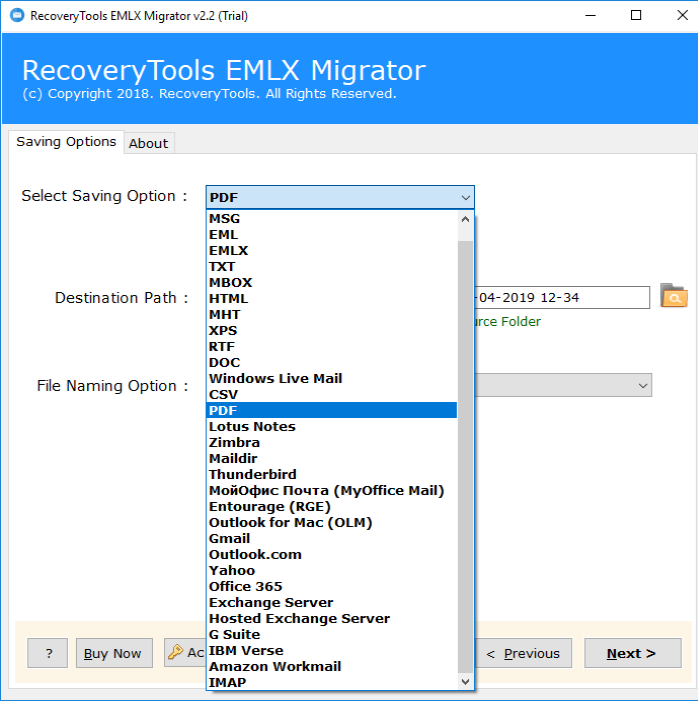This screenshot has height=701, width=698.
Task: Select Windows Live Mail option
Action: click(x=331, y=379)
